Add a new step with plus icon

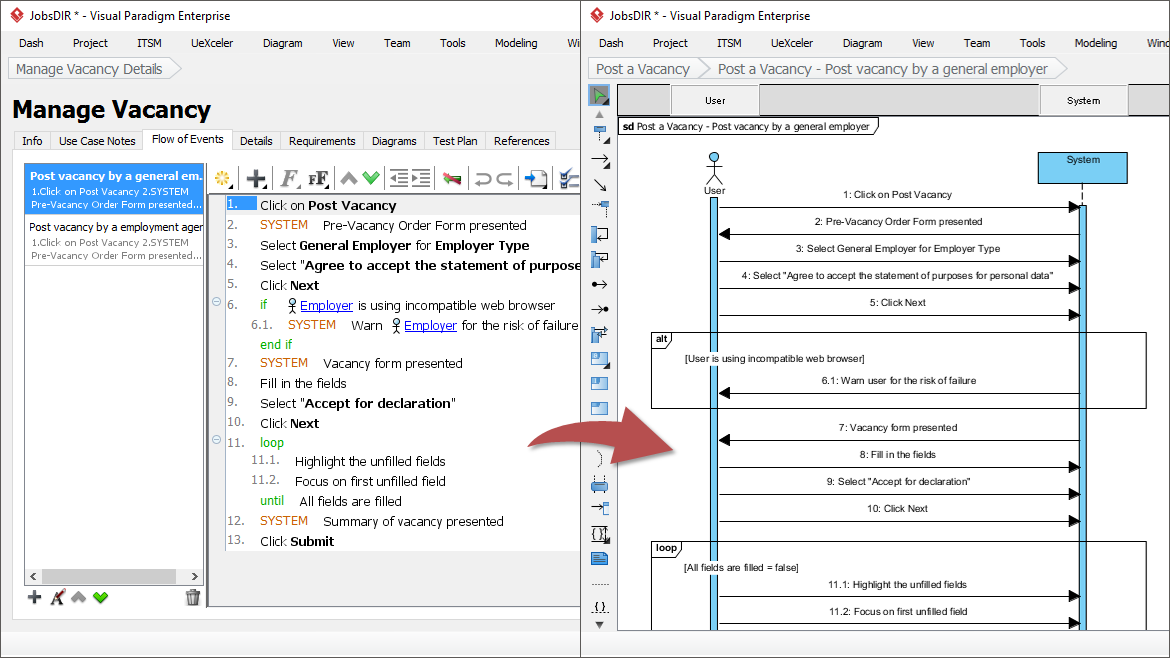point(256,178)
